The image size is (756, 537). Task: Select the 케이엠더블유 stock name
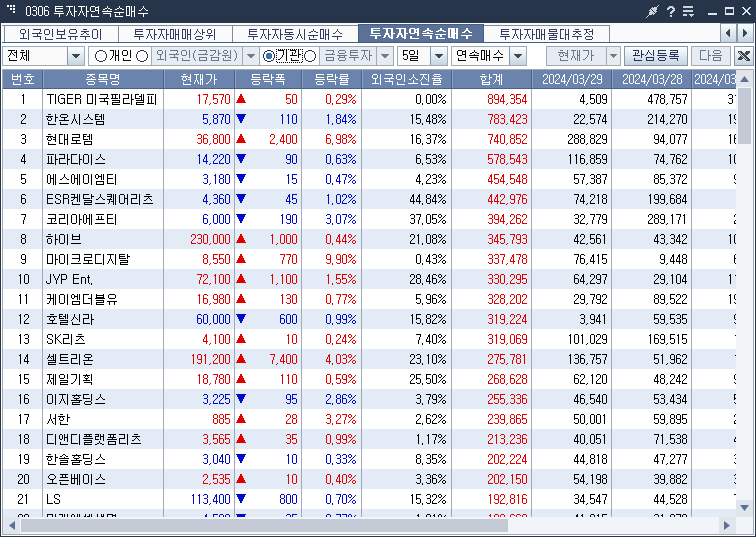click(81, 299)
